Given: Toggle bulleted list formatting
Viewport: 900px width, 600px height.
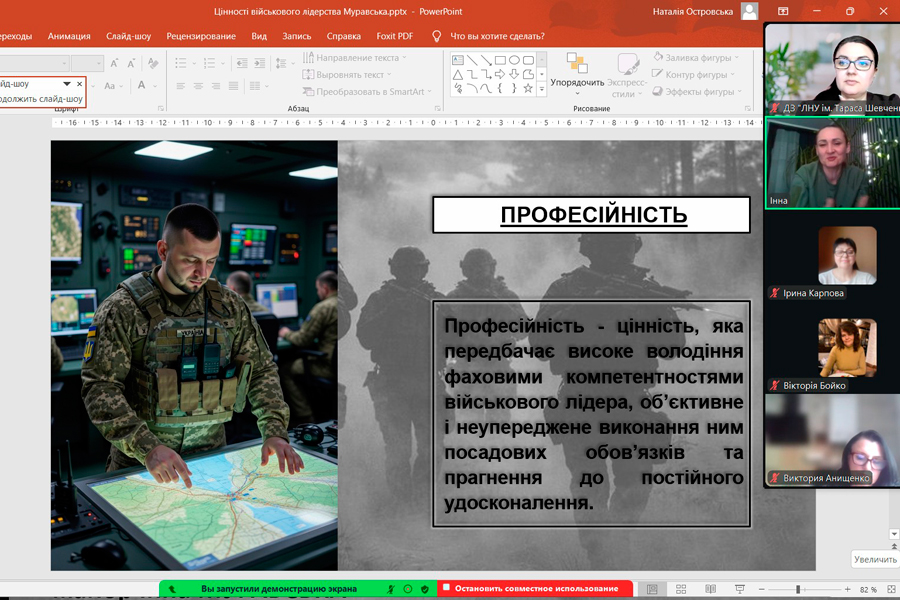Looking at the screenshot, I should tap(181, 62).
